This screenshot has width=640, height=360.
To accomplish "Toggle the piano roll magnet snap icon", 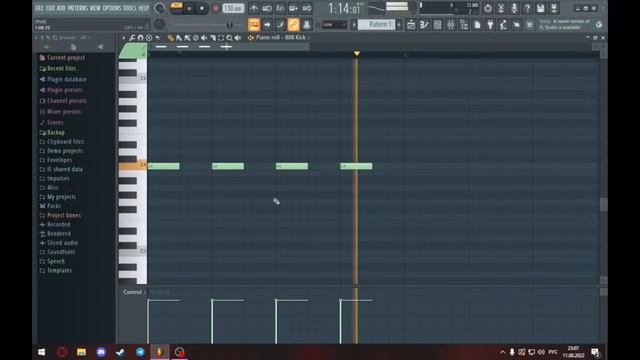I will (x=140, y=38).
